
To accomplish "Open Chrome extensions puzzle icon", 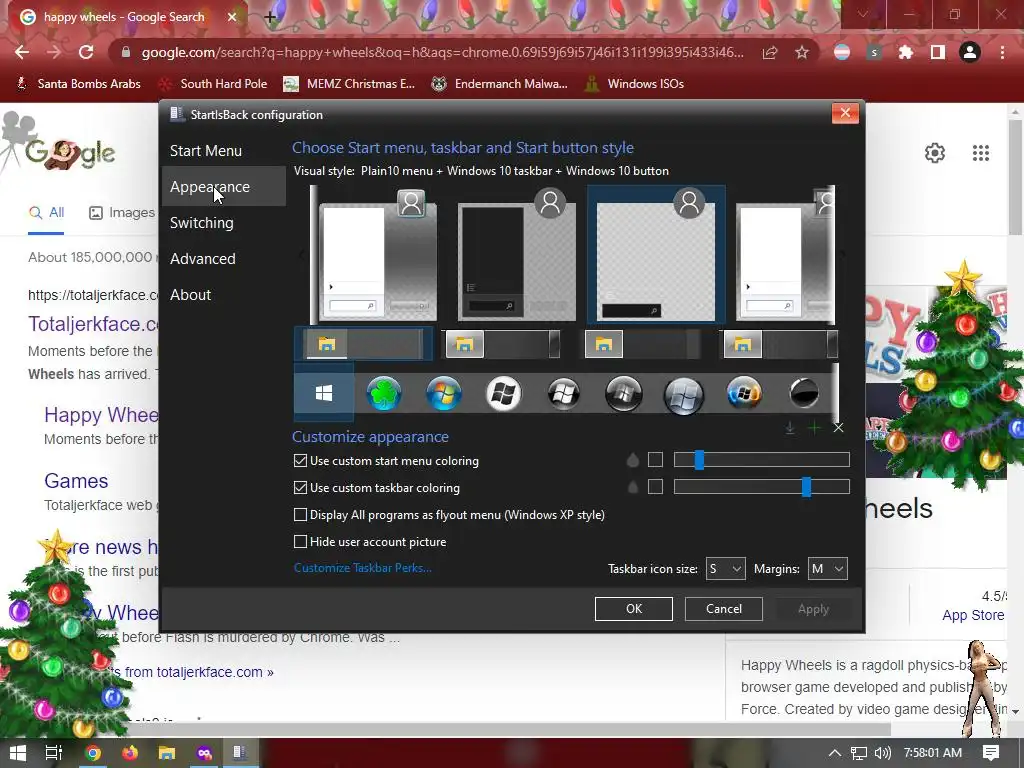I will pyautogui.click(x=905, y=52).
